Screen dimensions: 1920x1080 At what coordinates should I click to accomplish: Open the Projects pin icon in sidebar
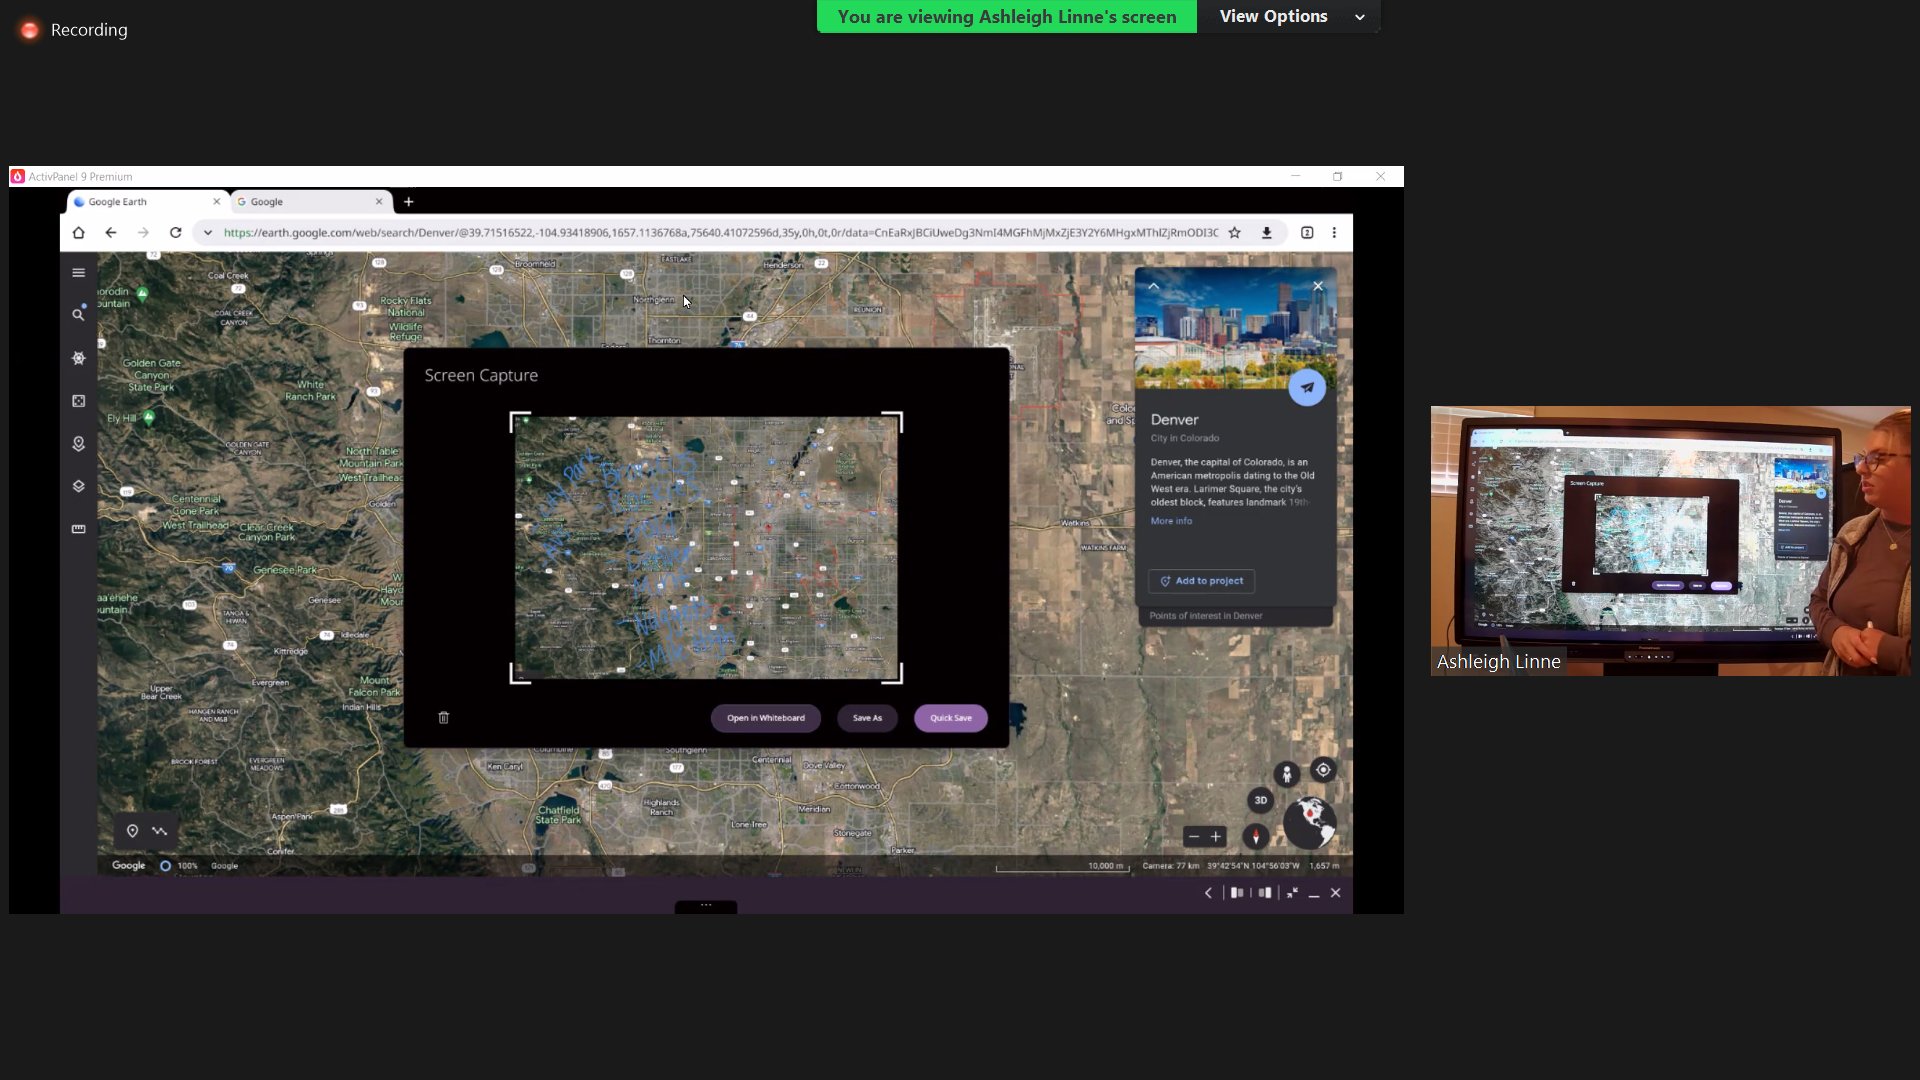(x=78, y=444)
